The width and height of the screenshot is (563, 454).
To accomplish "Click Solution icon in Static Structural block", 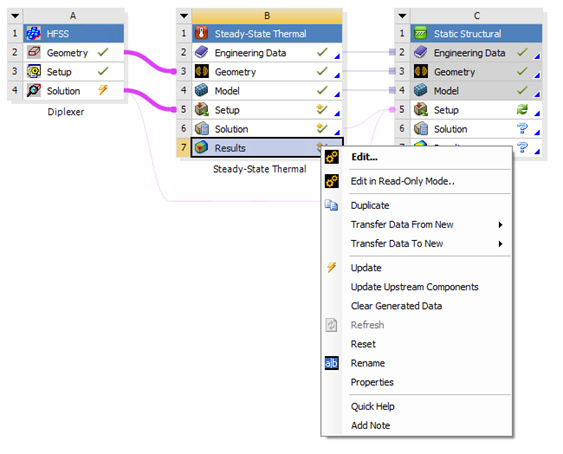I will point(420,129).
